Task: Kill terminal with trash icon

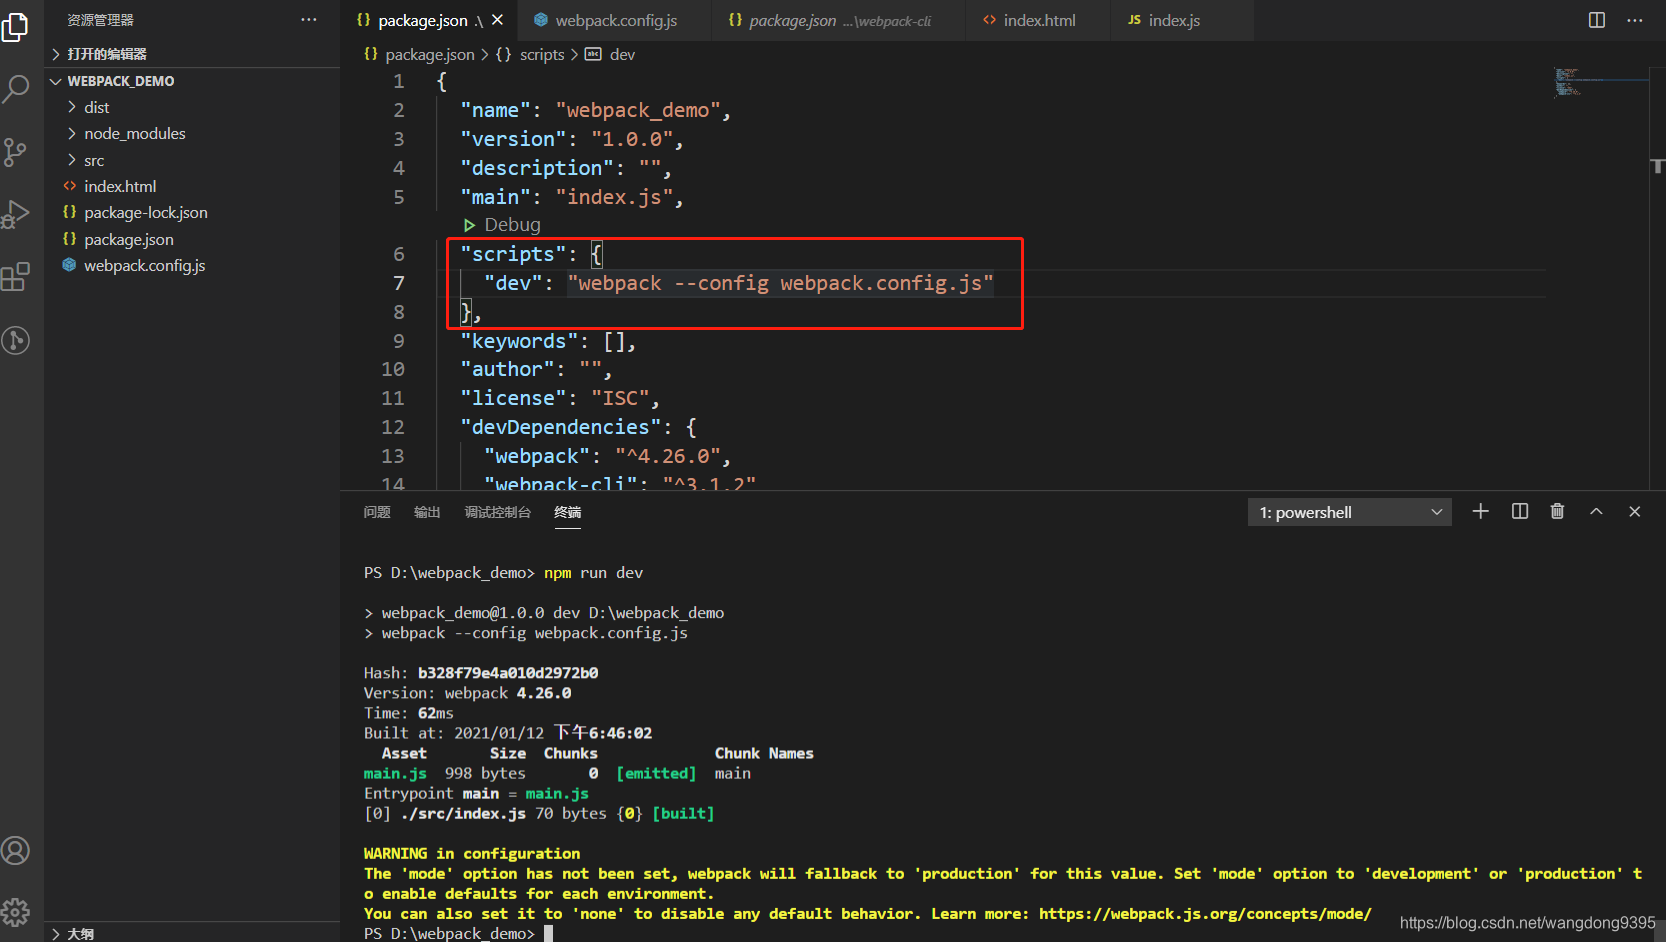Action: point(1557,511)
